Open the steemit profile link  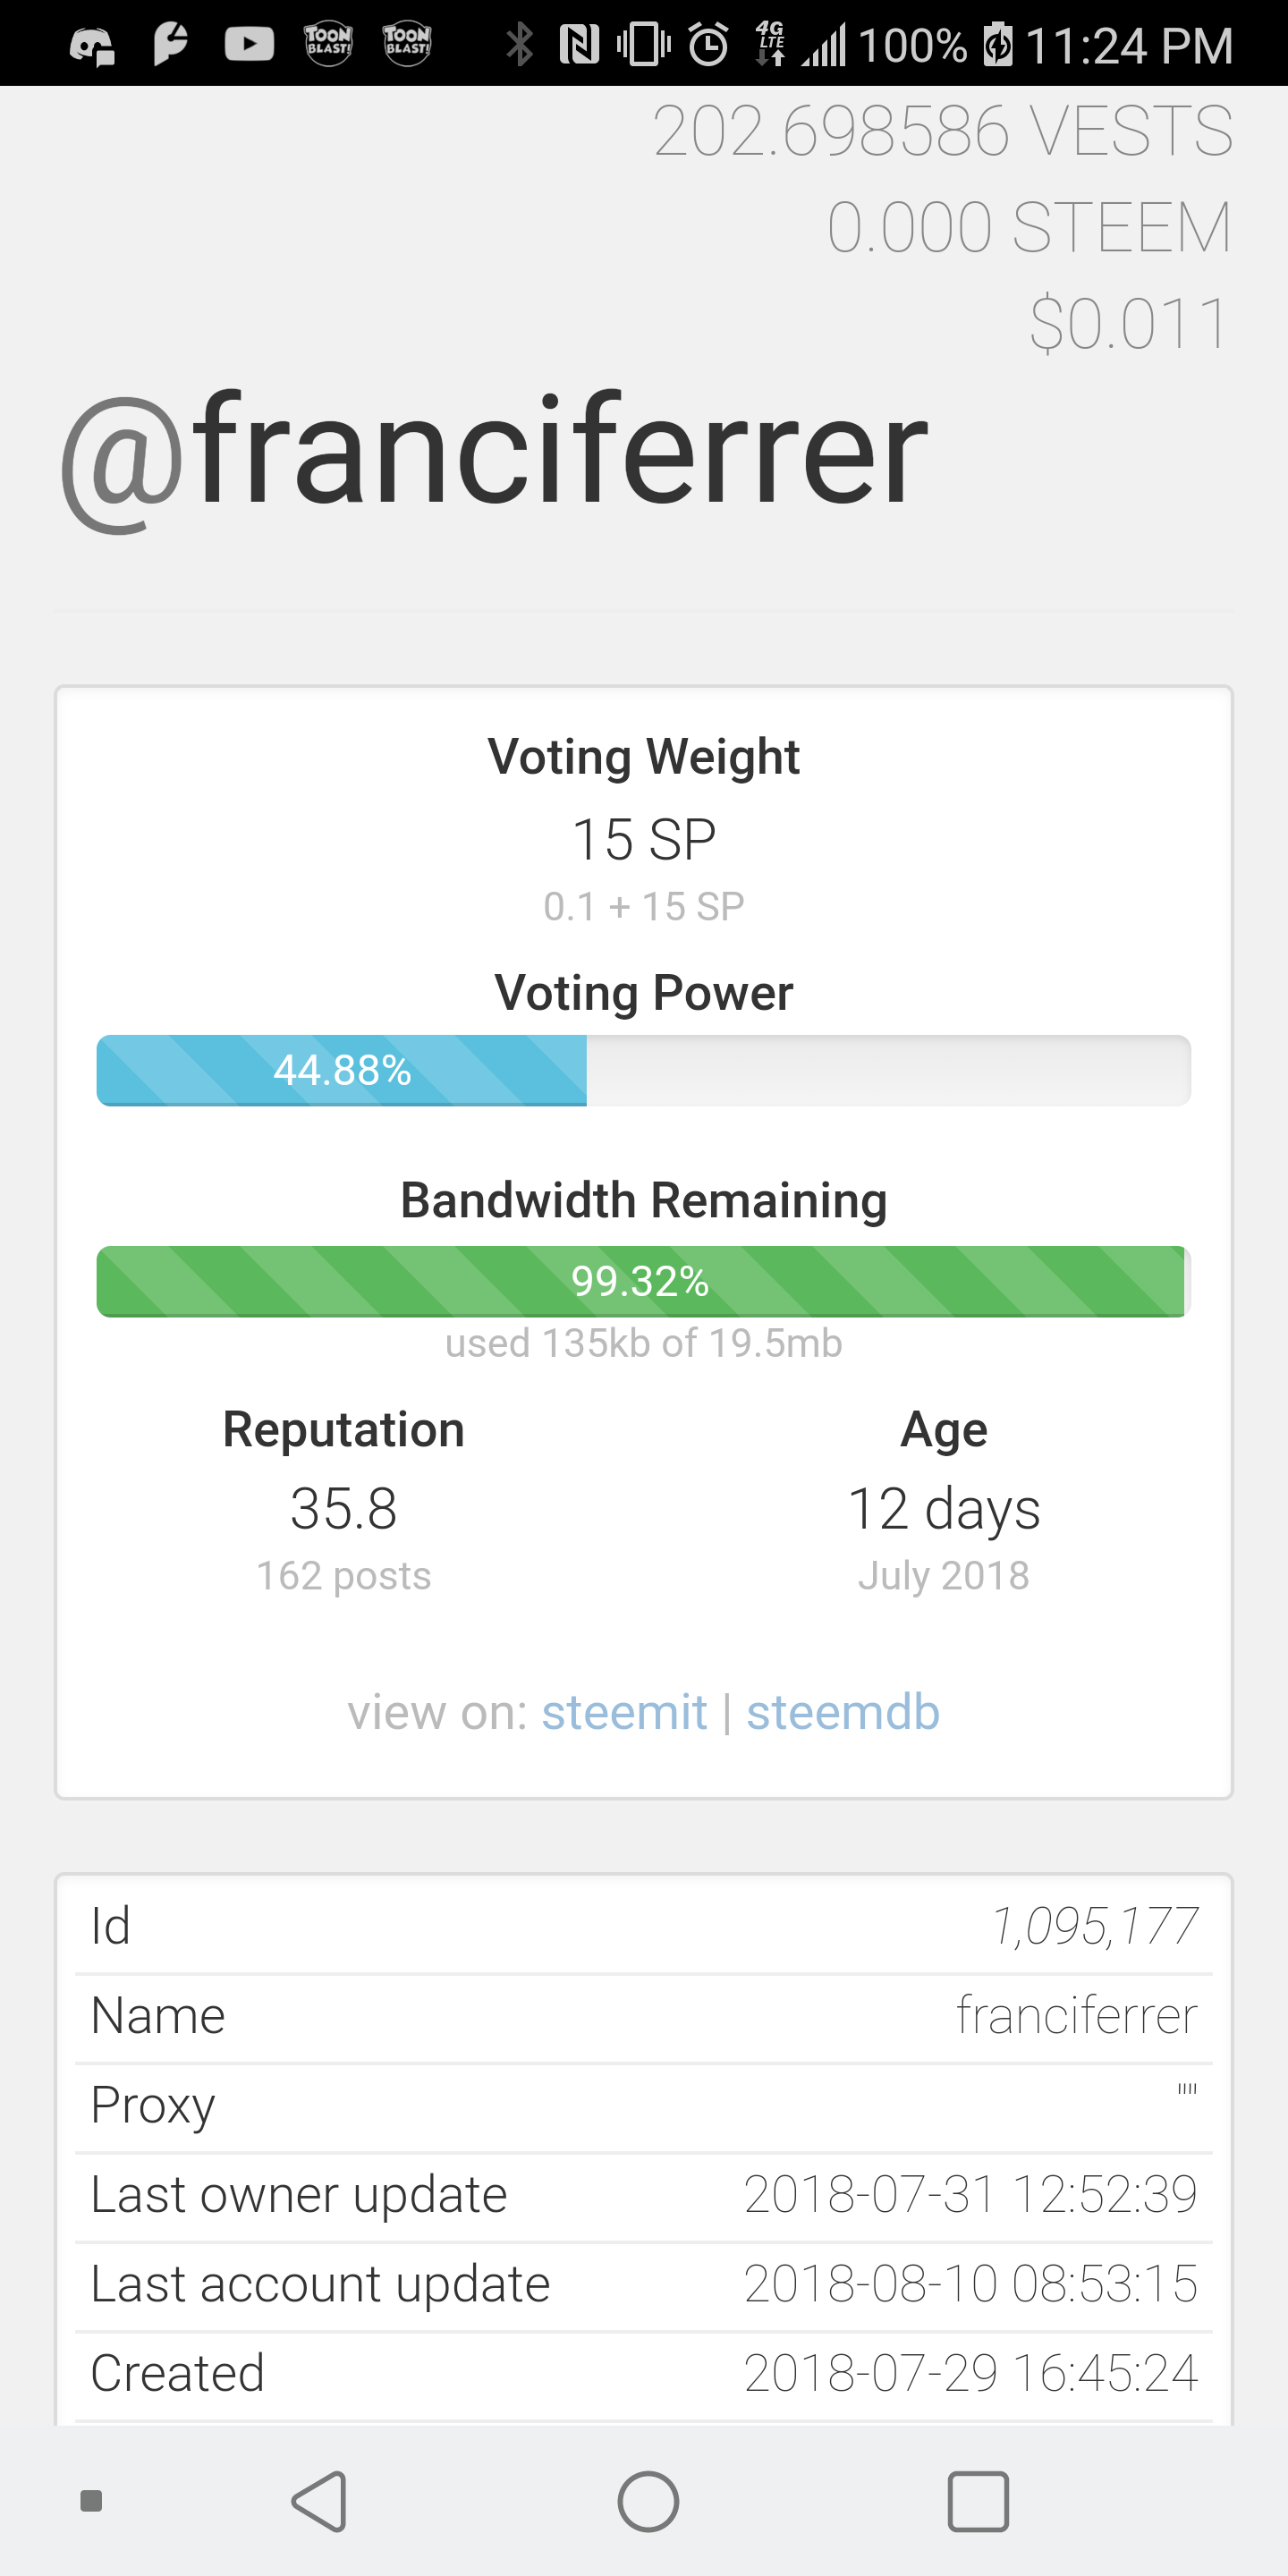coord(624,1712)
